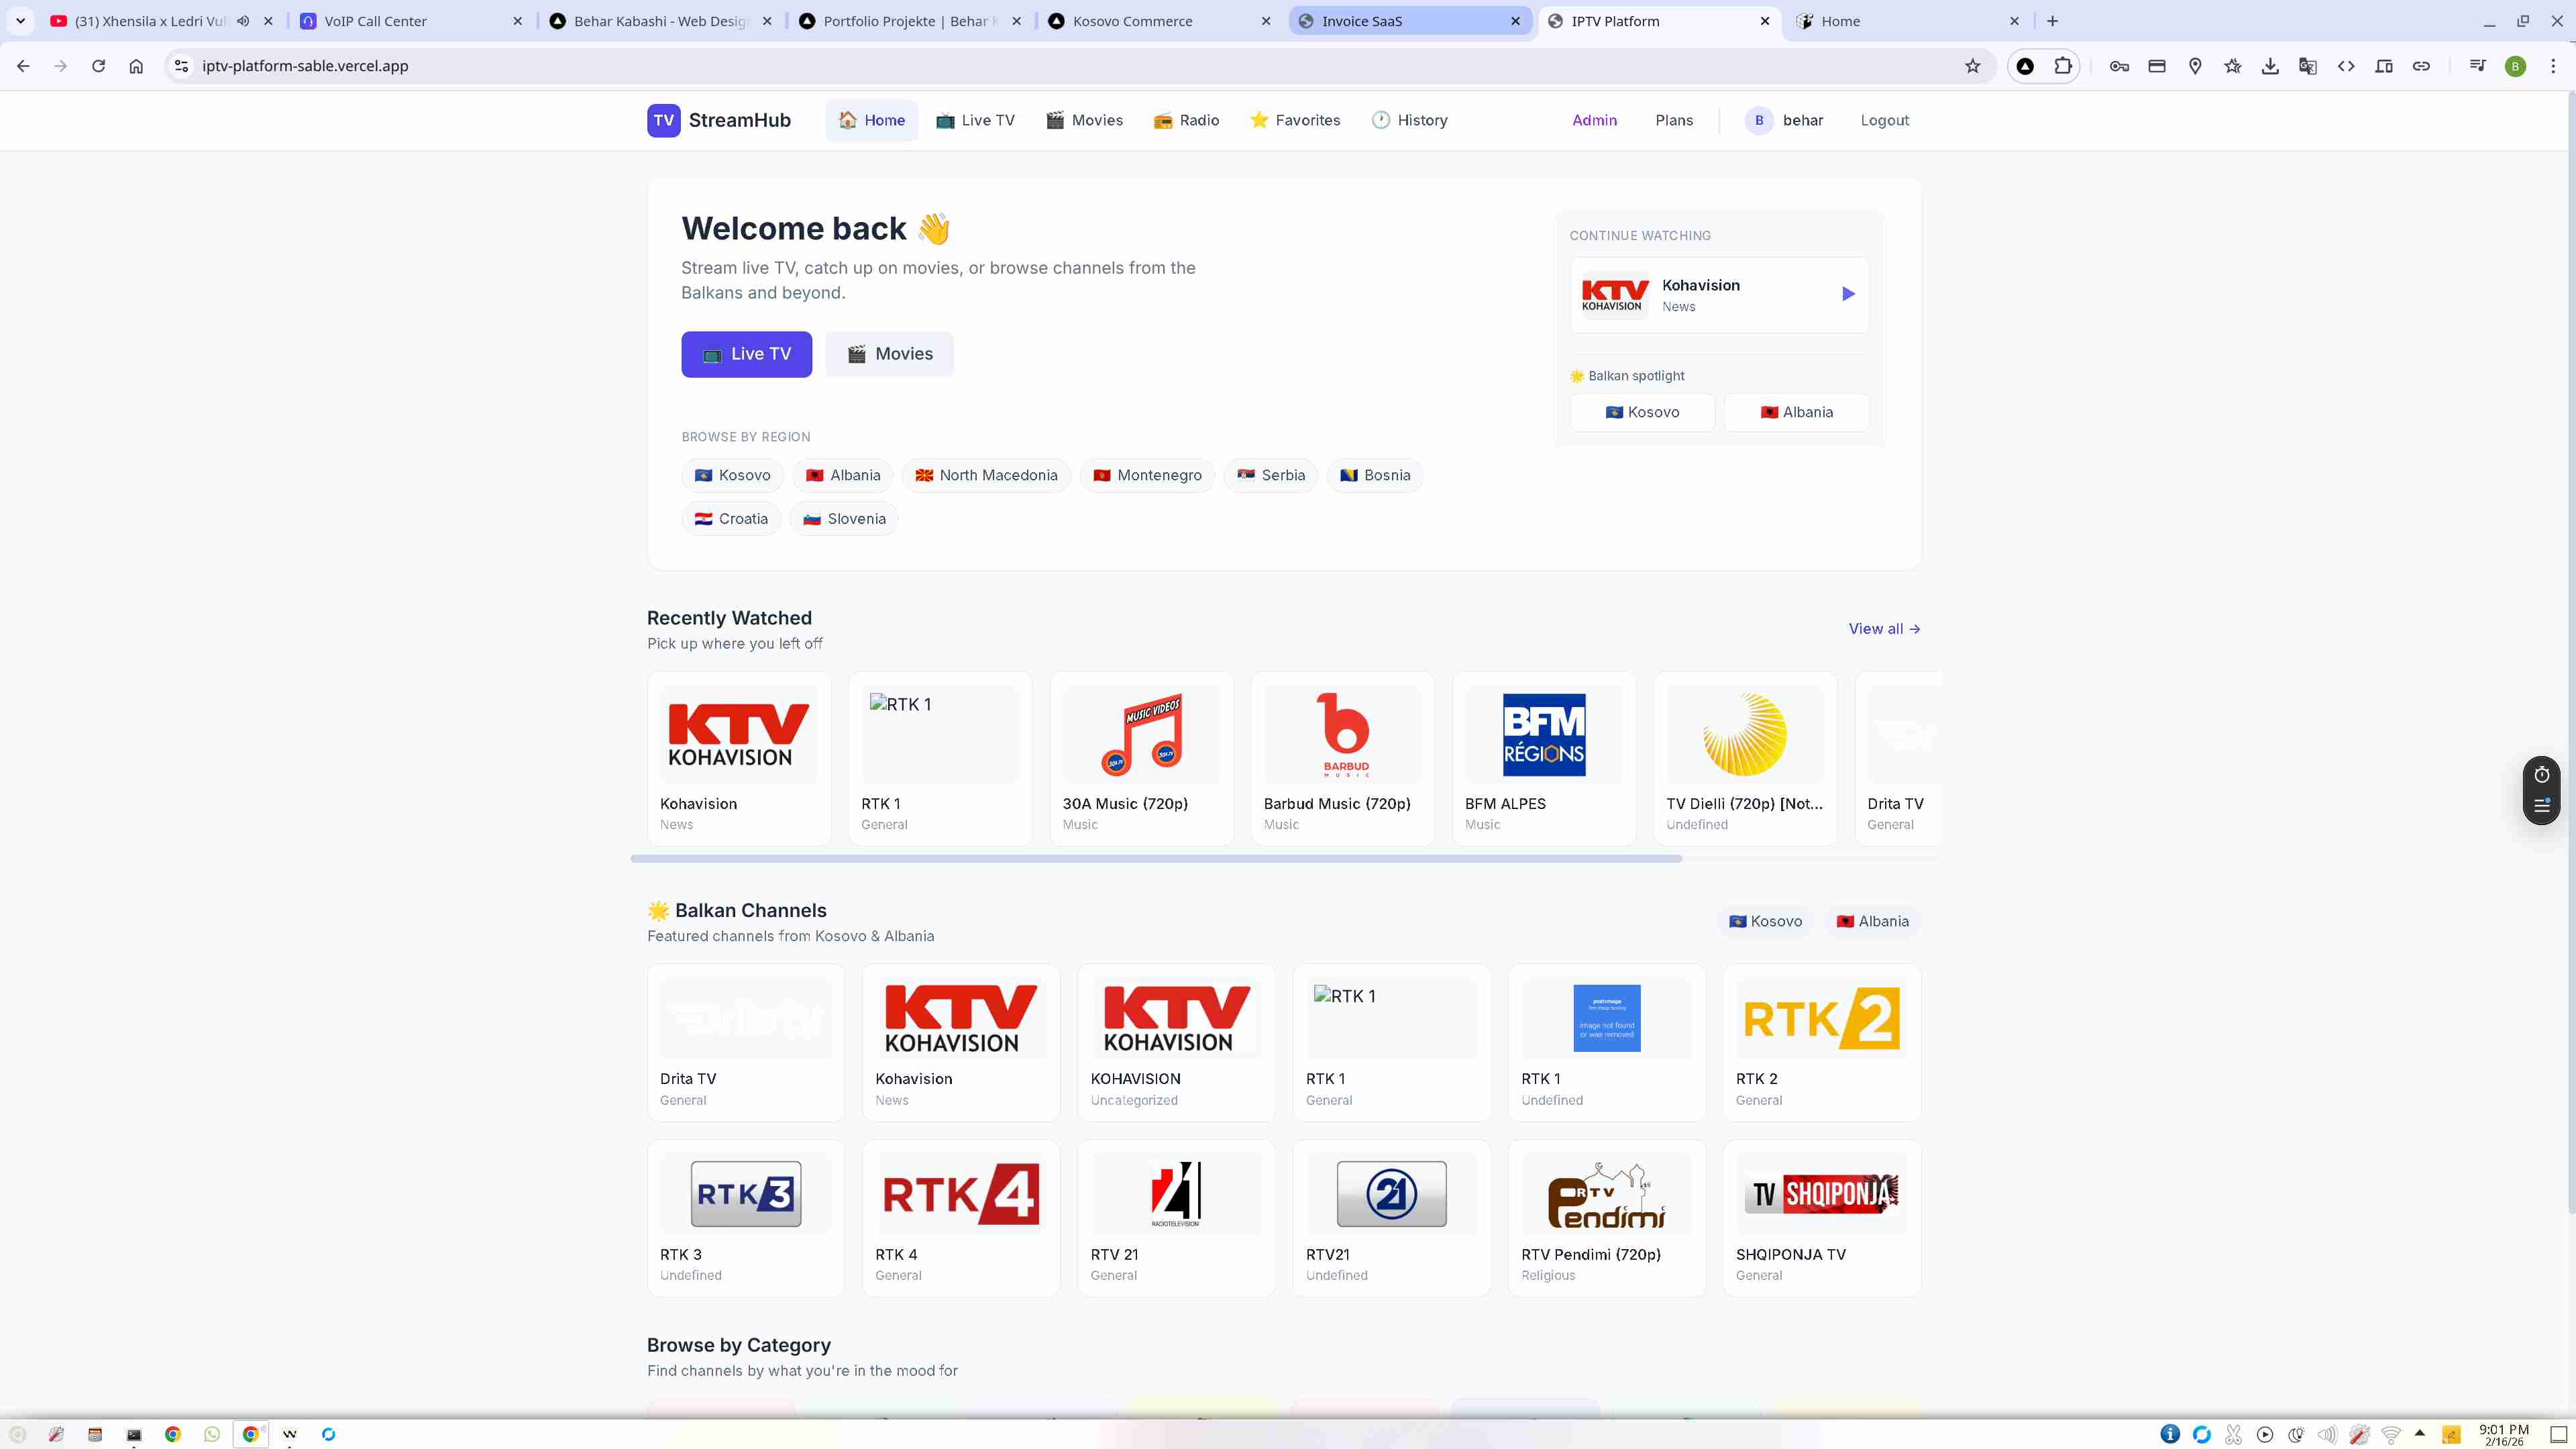This screenshot has height=1449, width=2576.
Task: Click the purple Live TV button
Action: pos(746,354)
